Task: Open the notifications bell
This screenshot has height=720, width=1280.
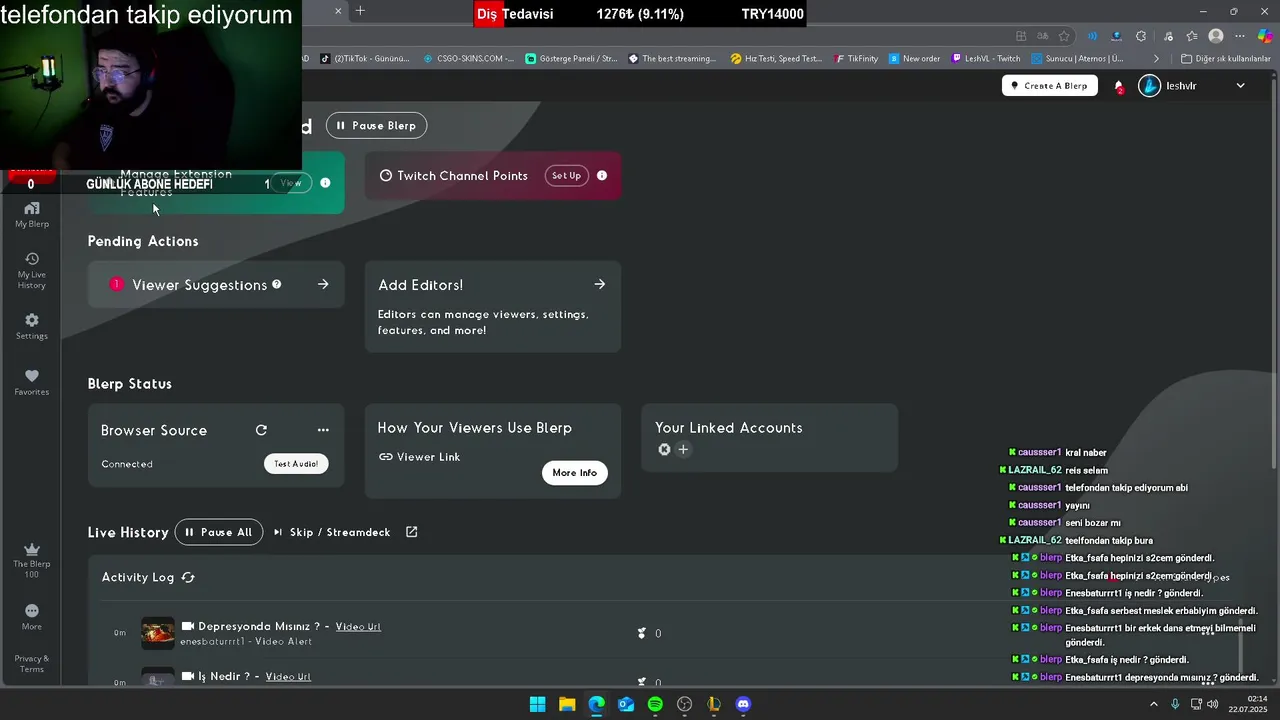Action: [x=1119, y=86]
